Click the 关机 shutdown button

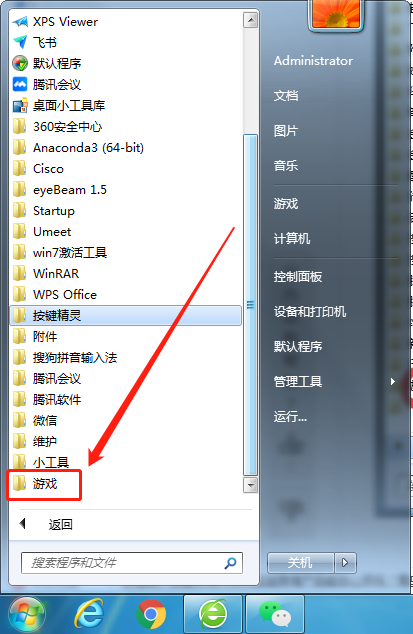[x=300, y=562]
